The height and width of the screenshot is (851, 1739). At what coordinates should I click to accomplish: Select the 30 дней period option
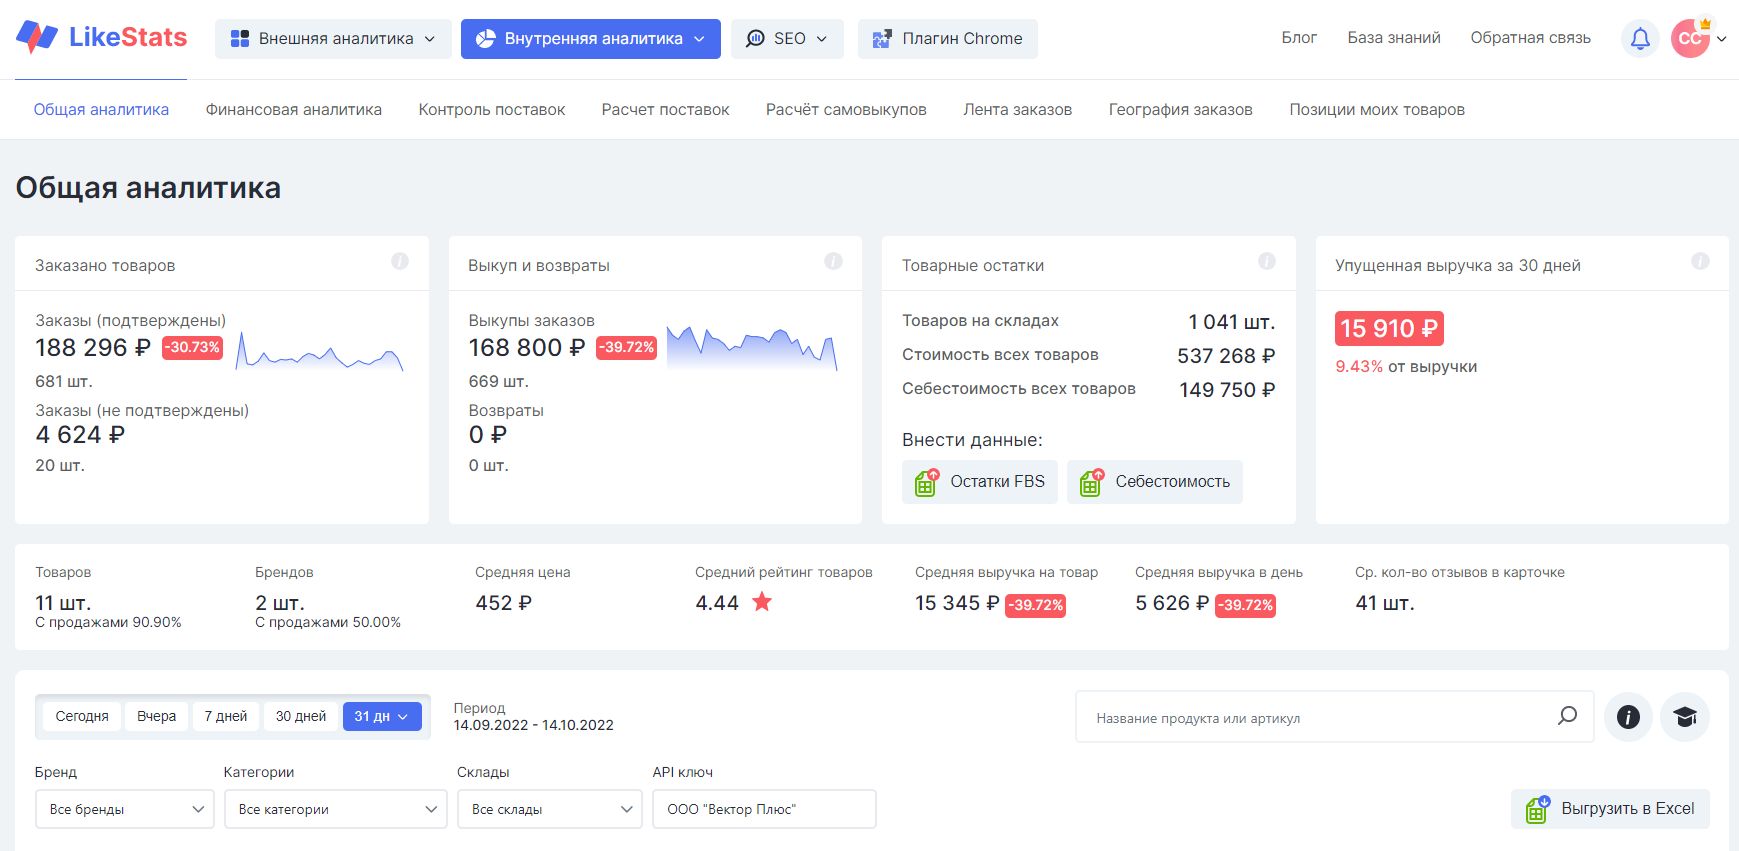pyautogui.click(x=301, y=716)
